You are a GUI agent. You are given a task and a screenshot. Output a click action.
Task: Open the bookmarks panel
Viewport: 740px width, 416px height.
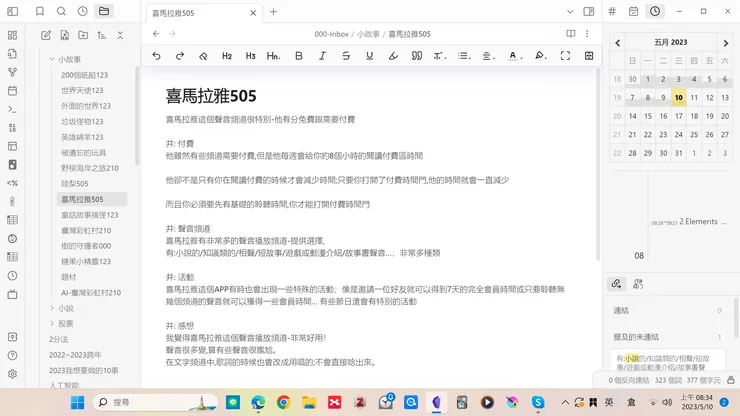tap(40, 11)
